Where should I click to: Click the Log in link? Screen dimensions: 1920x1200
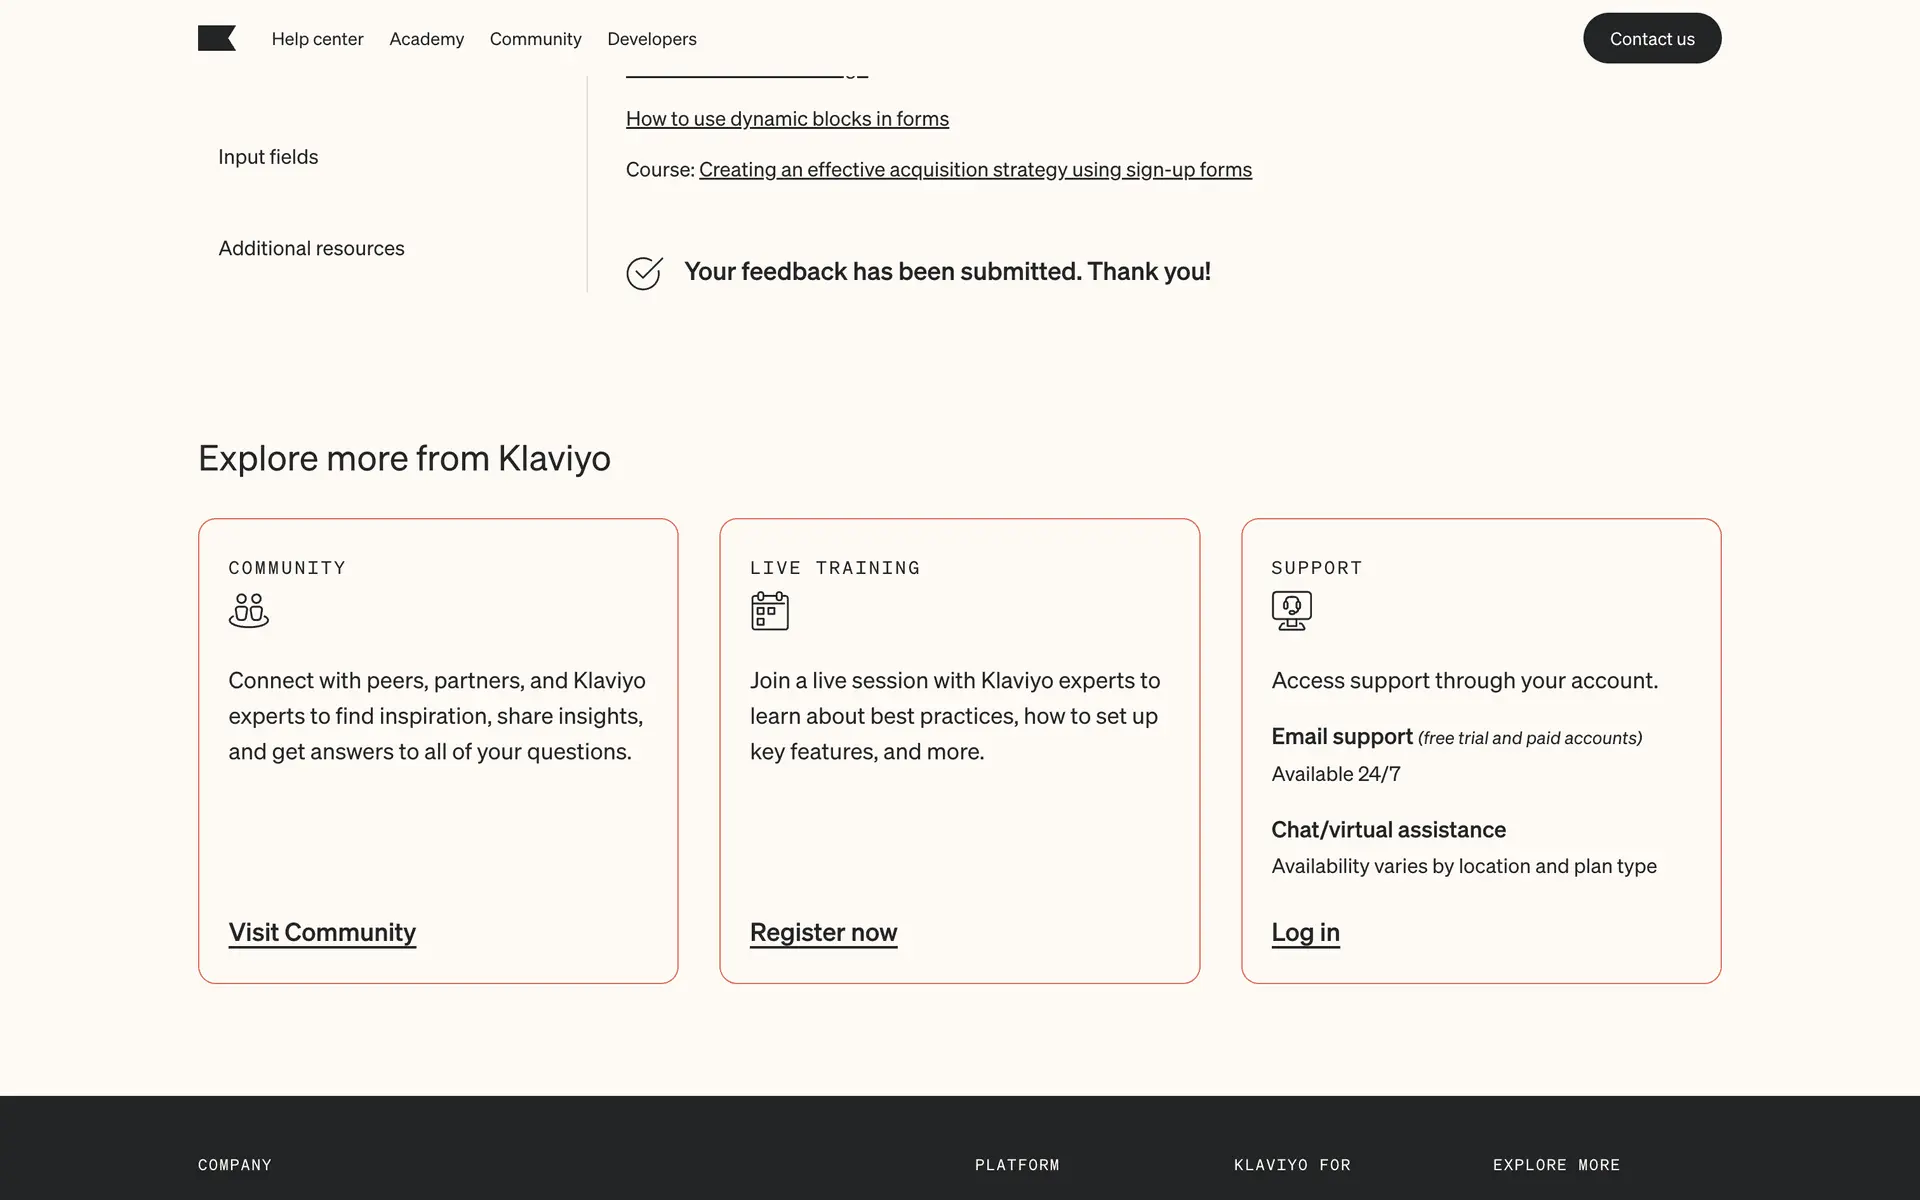(x=1305, y=932)
